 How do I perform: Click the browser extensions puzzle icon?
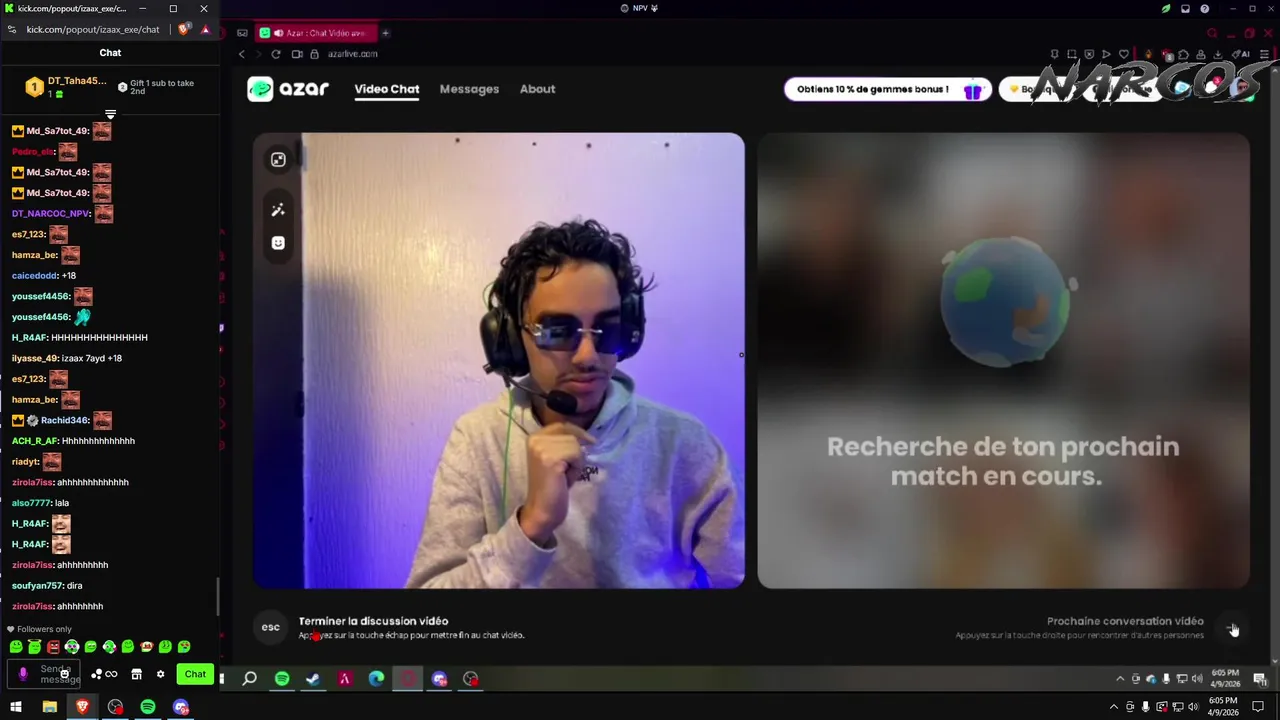(x=1183, y=54)
